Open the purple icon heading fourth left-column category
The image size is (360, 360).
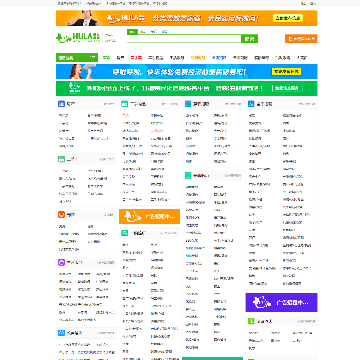click(x=61, y=262)
